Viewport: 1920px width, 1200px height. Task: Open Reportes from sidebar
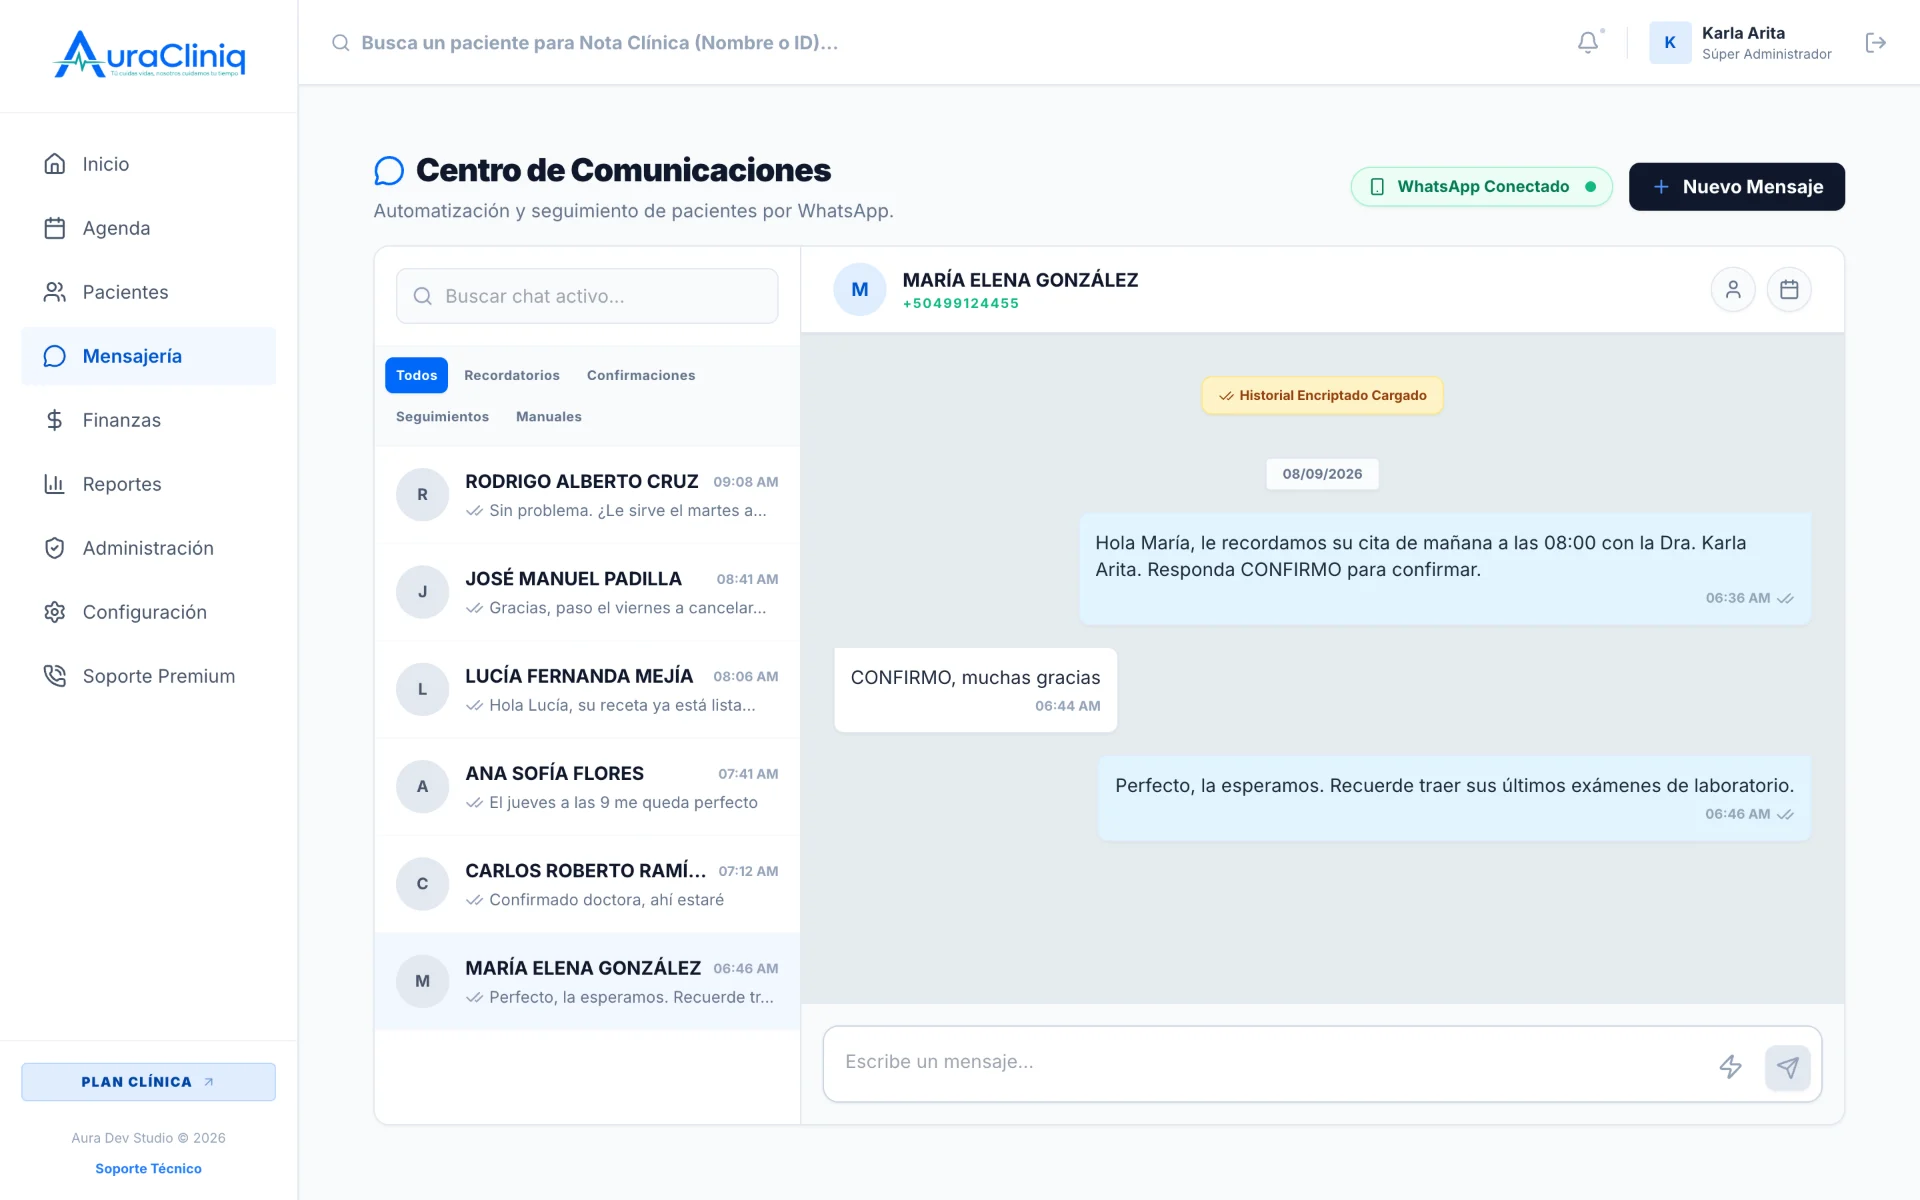pyautogui.click(x=148, y=484)
